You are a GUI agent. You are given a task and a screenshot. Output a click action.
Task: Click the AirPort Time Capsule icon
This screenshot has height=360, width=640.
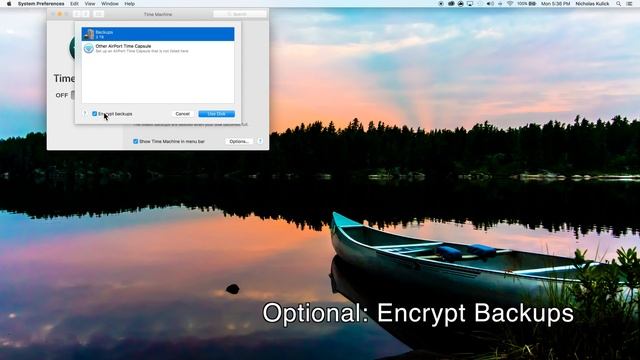click(89, 49)
